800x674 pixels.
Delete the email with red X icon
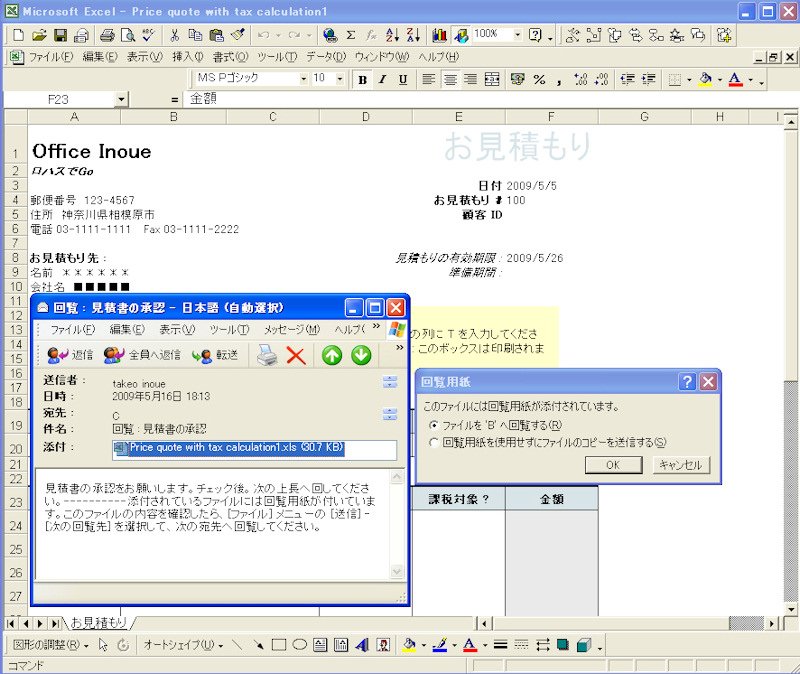pos(296,355)
